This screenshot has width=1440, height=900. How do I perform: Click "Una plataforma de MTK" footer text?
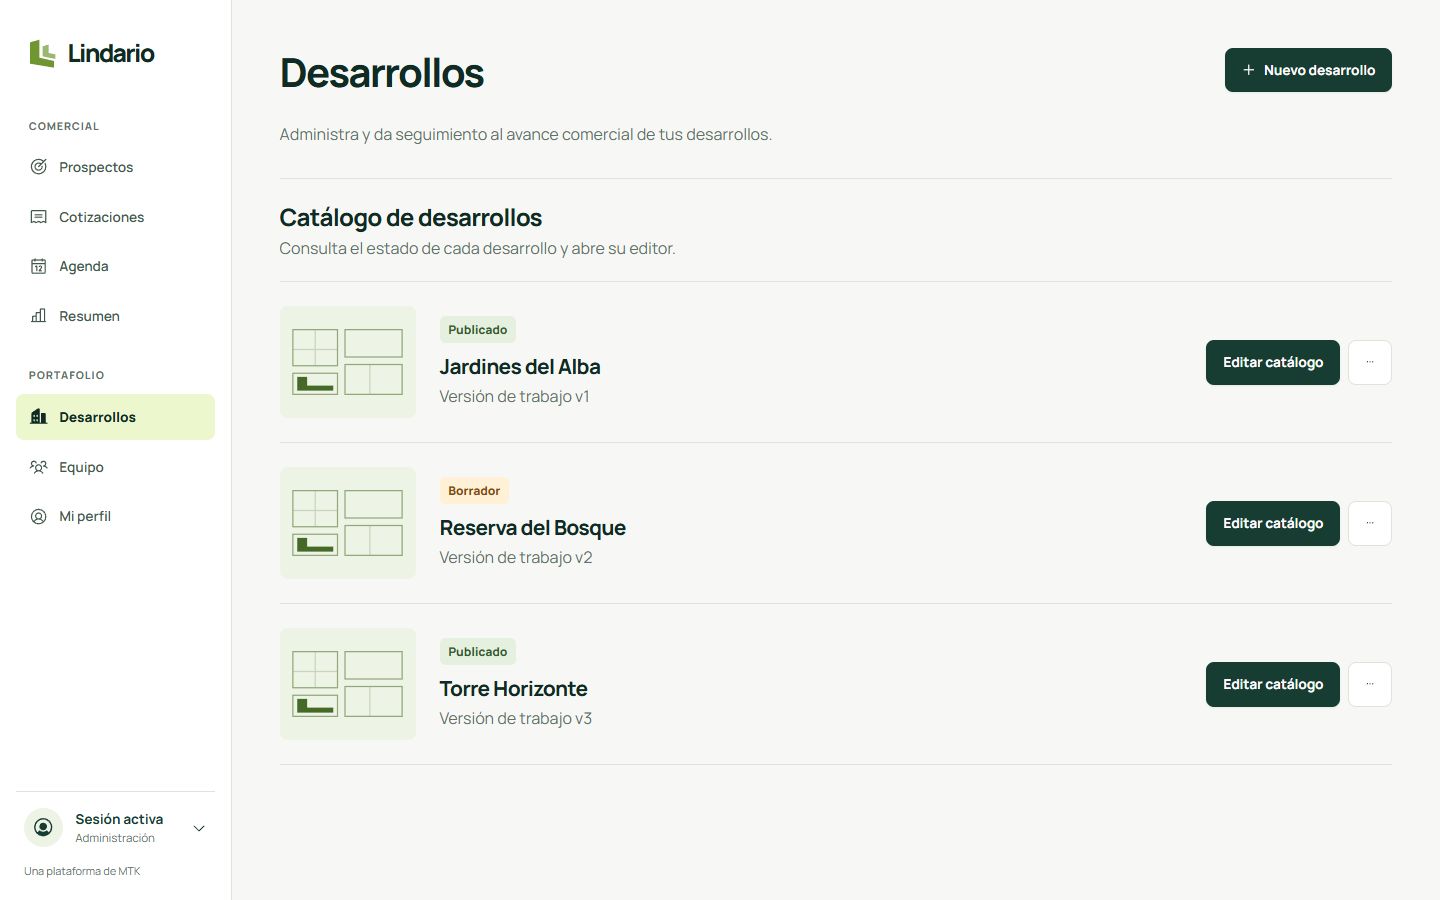pyautogui.click(x=82, y=871)
